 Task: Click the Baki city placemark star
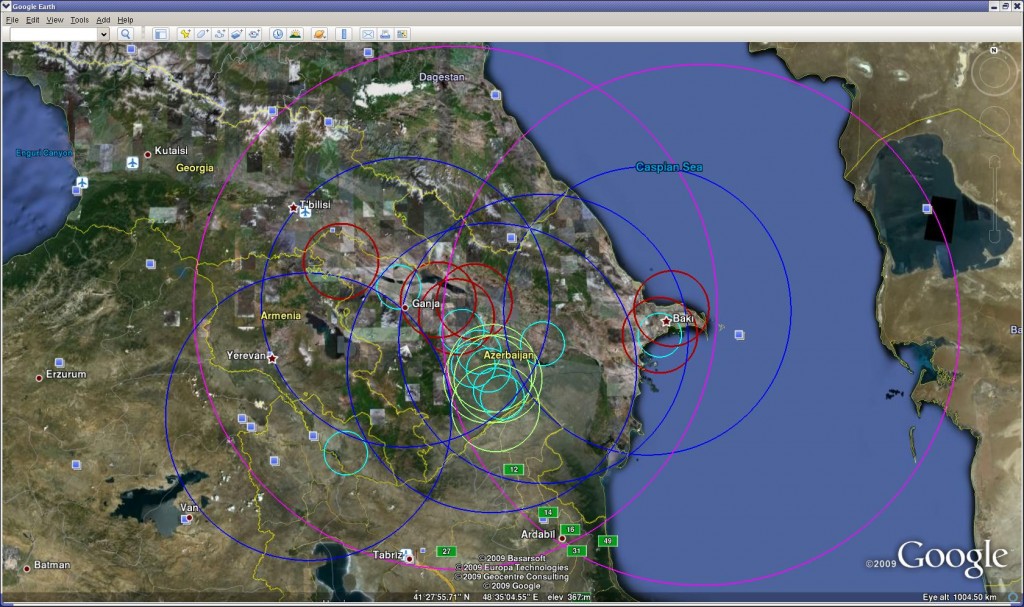click(667, 321)
